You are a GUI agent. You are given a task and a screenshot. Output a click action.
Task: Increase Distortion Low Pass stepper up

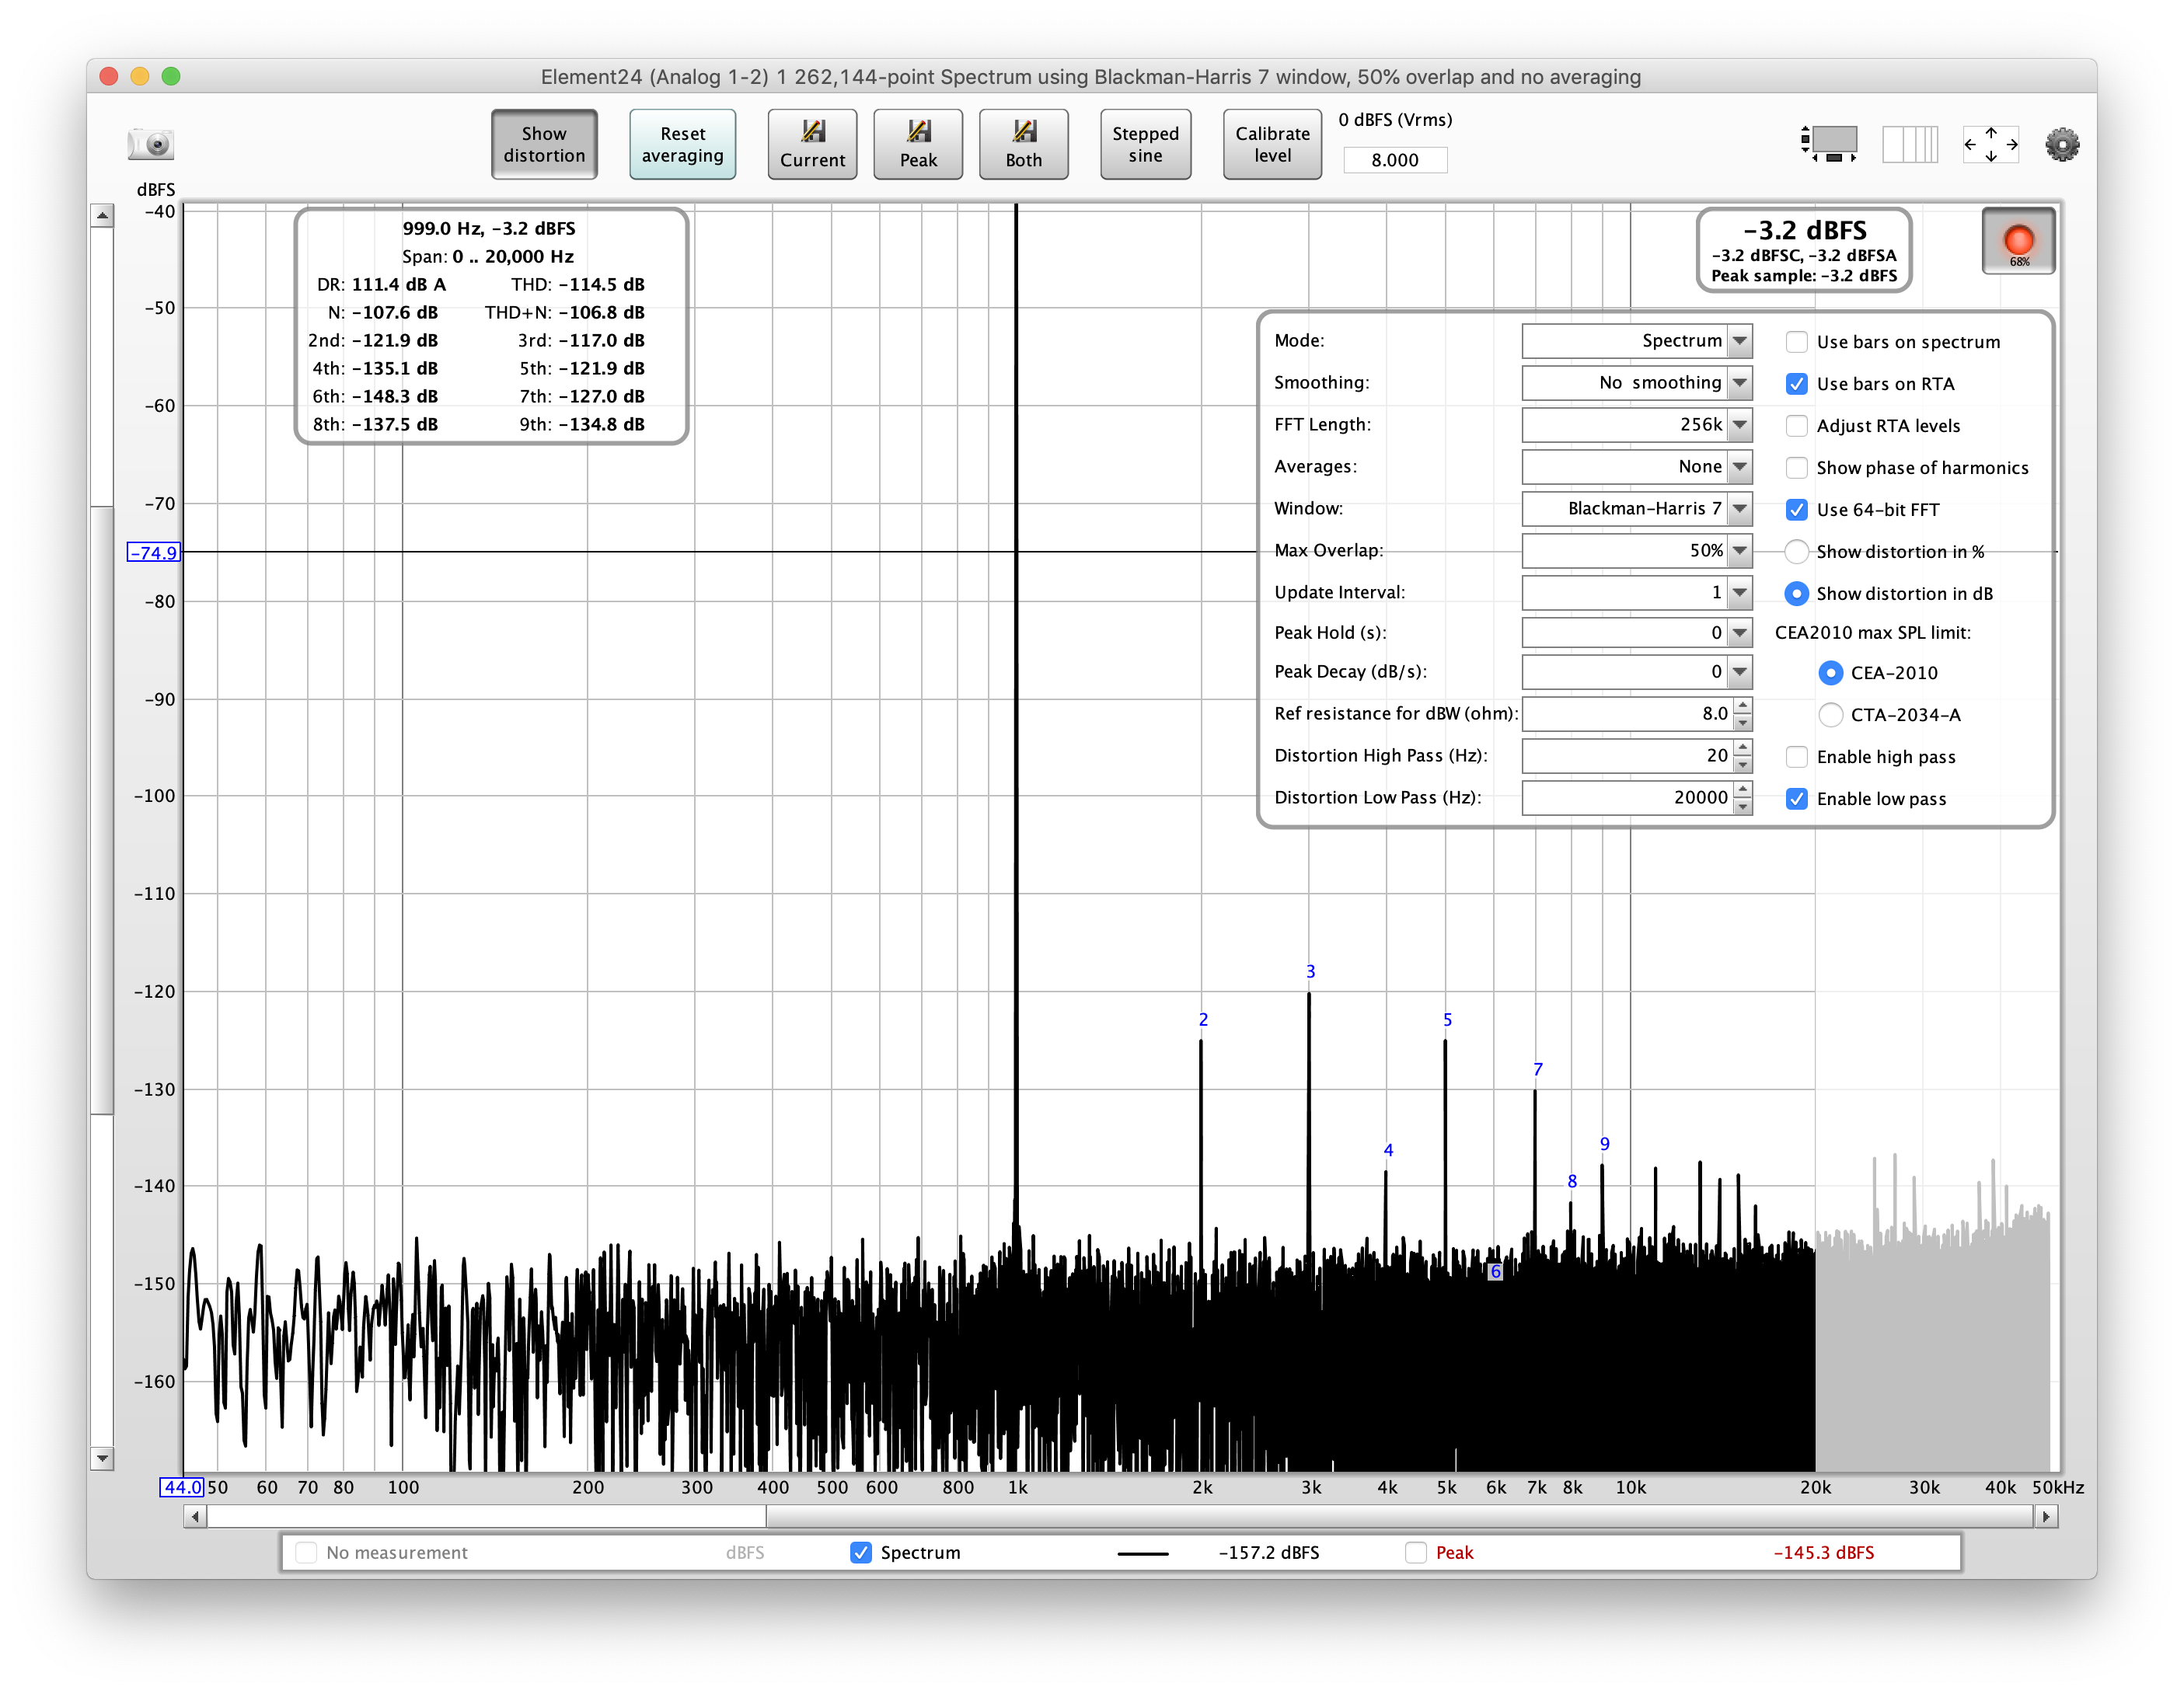tap(1743, 790)
